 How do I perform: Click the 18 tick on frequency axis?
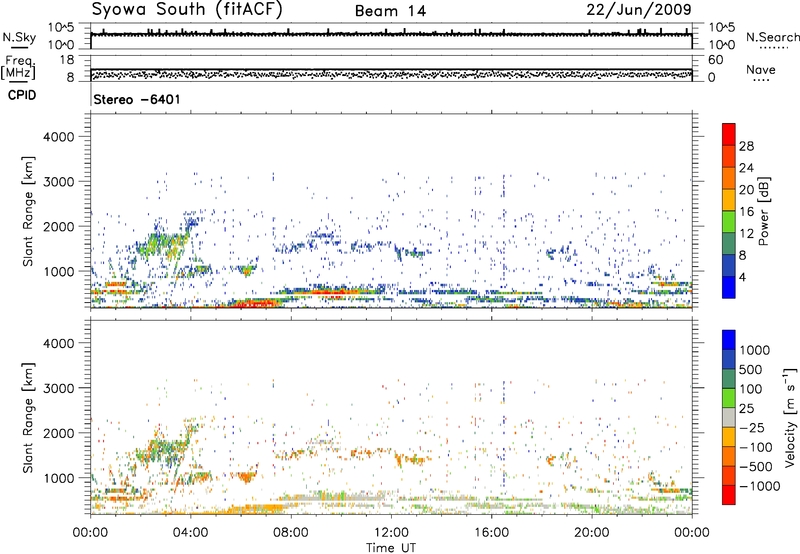(67, 60)
